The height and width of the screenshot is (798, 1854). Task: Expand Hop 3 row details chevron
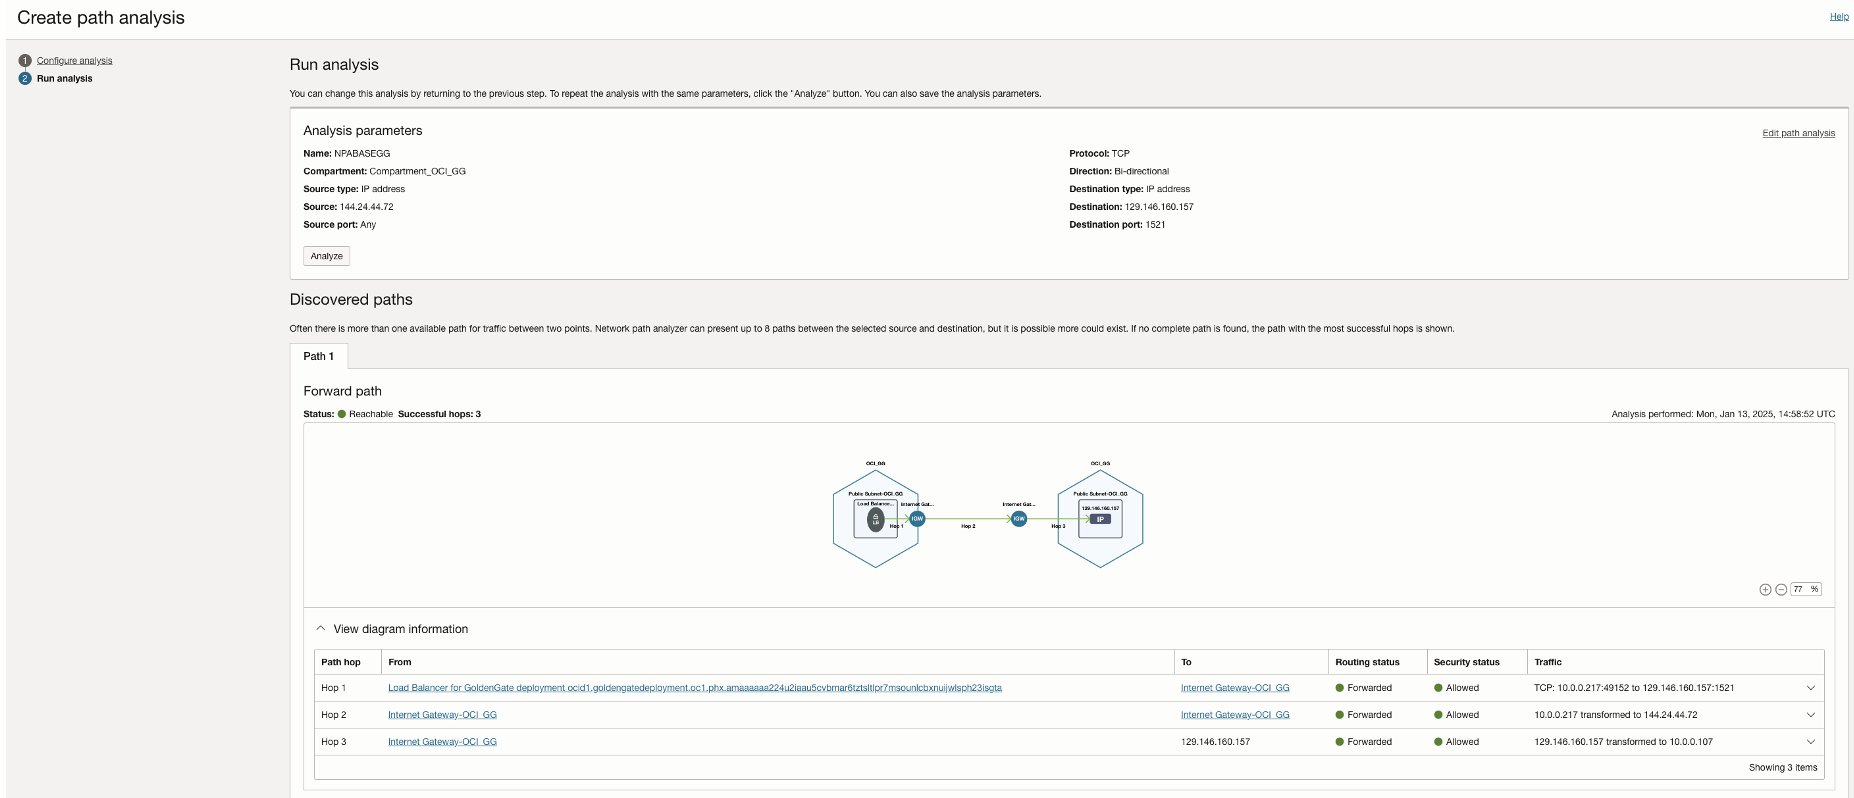pos(1810,742)
